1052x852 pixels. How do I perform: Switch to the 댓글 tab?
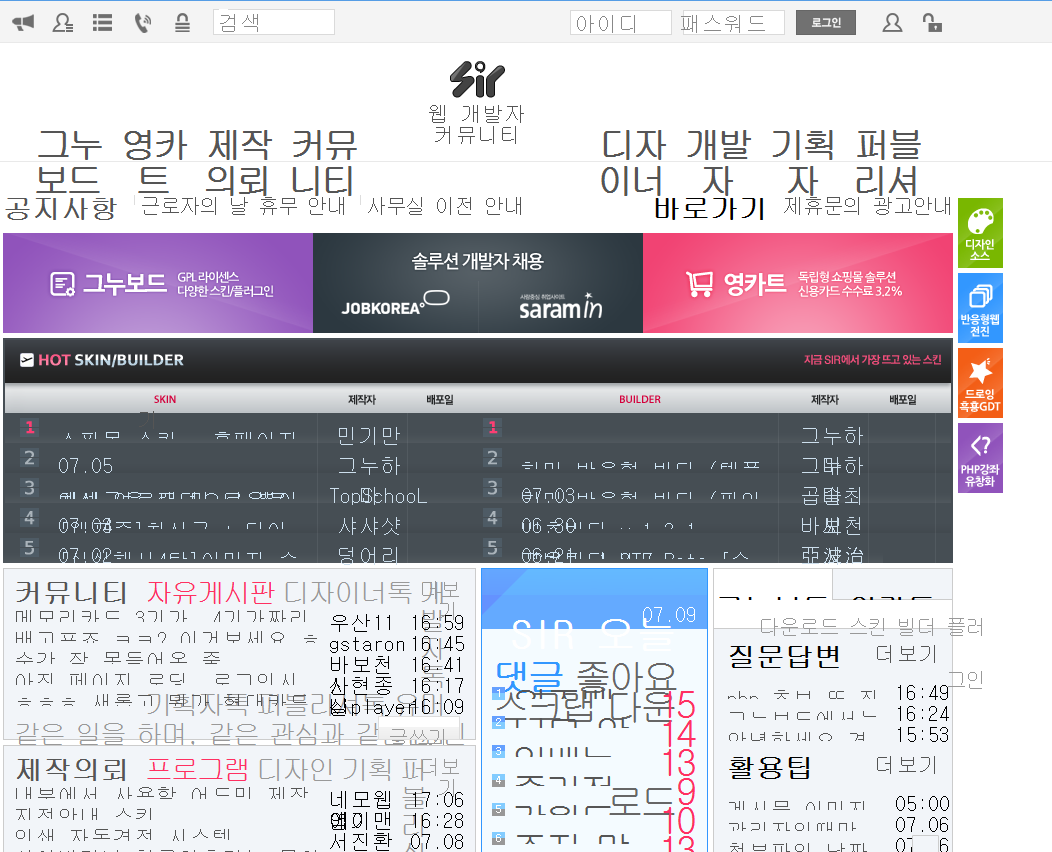click(529, 676)
